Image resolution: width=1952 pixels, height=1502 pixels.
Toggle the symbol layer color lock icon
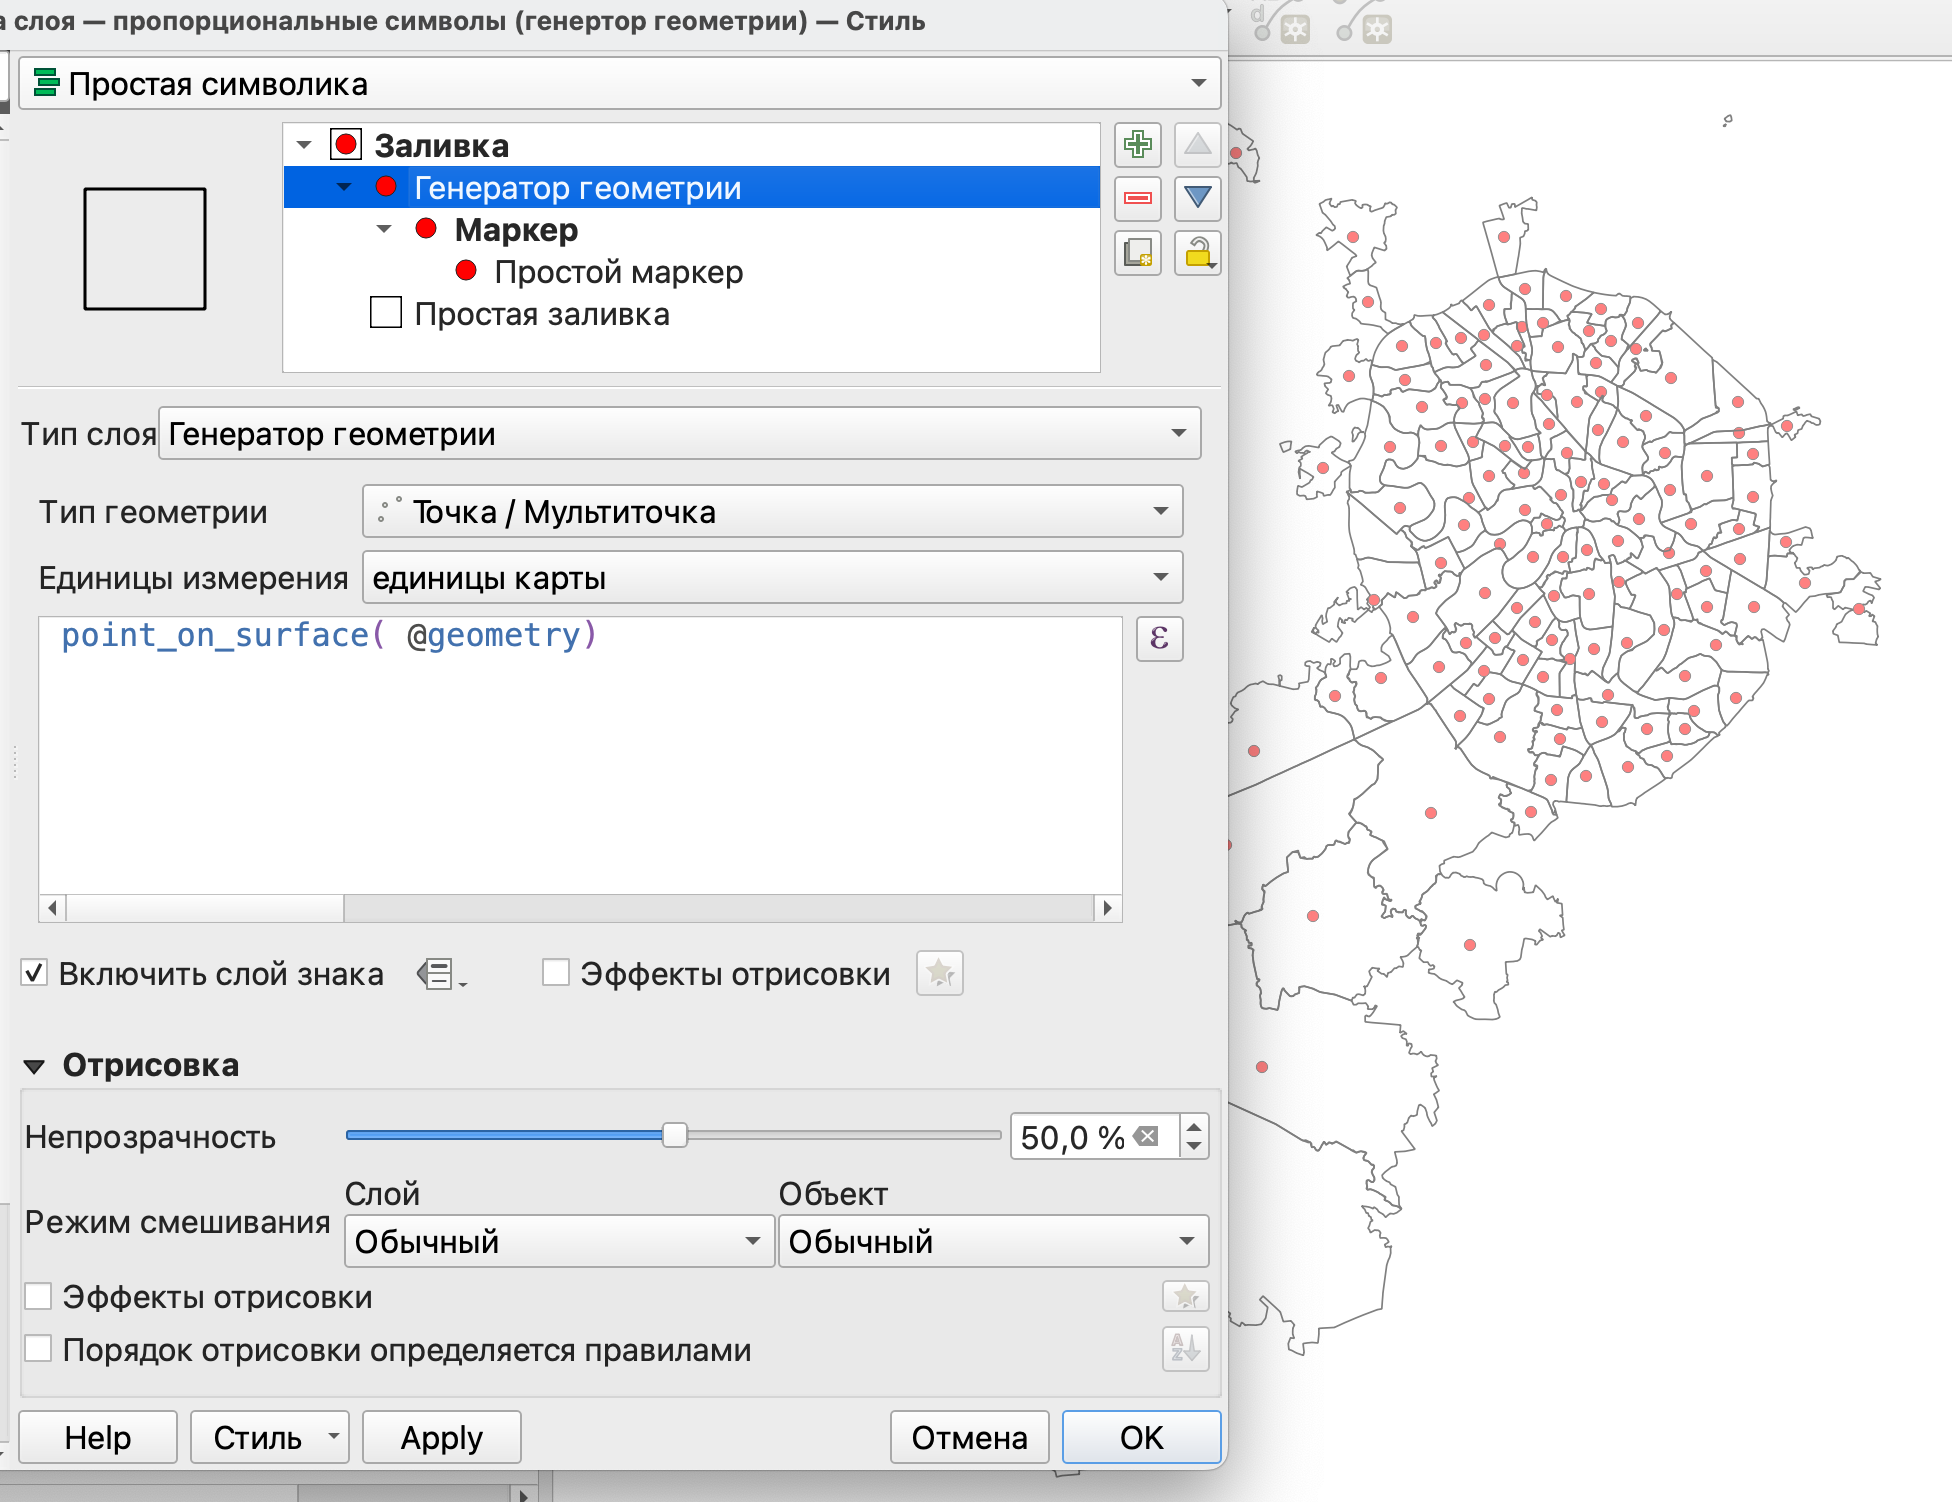coord(1196,253)
